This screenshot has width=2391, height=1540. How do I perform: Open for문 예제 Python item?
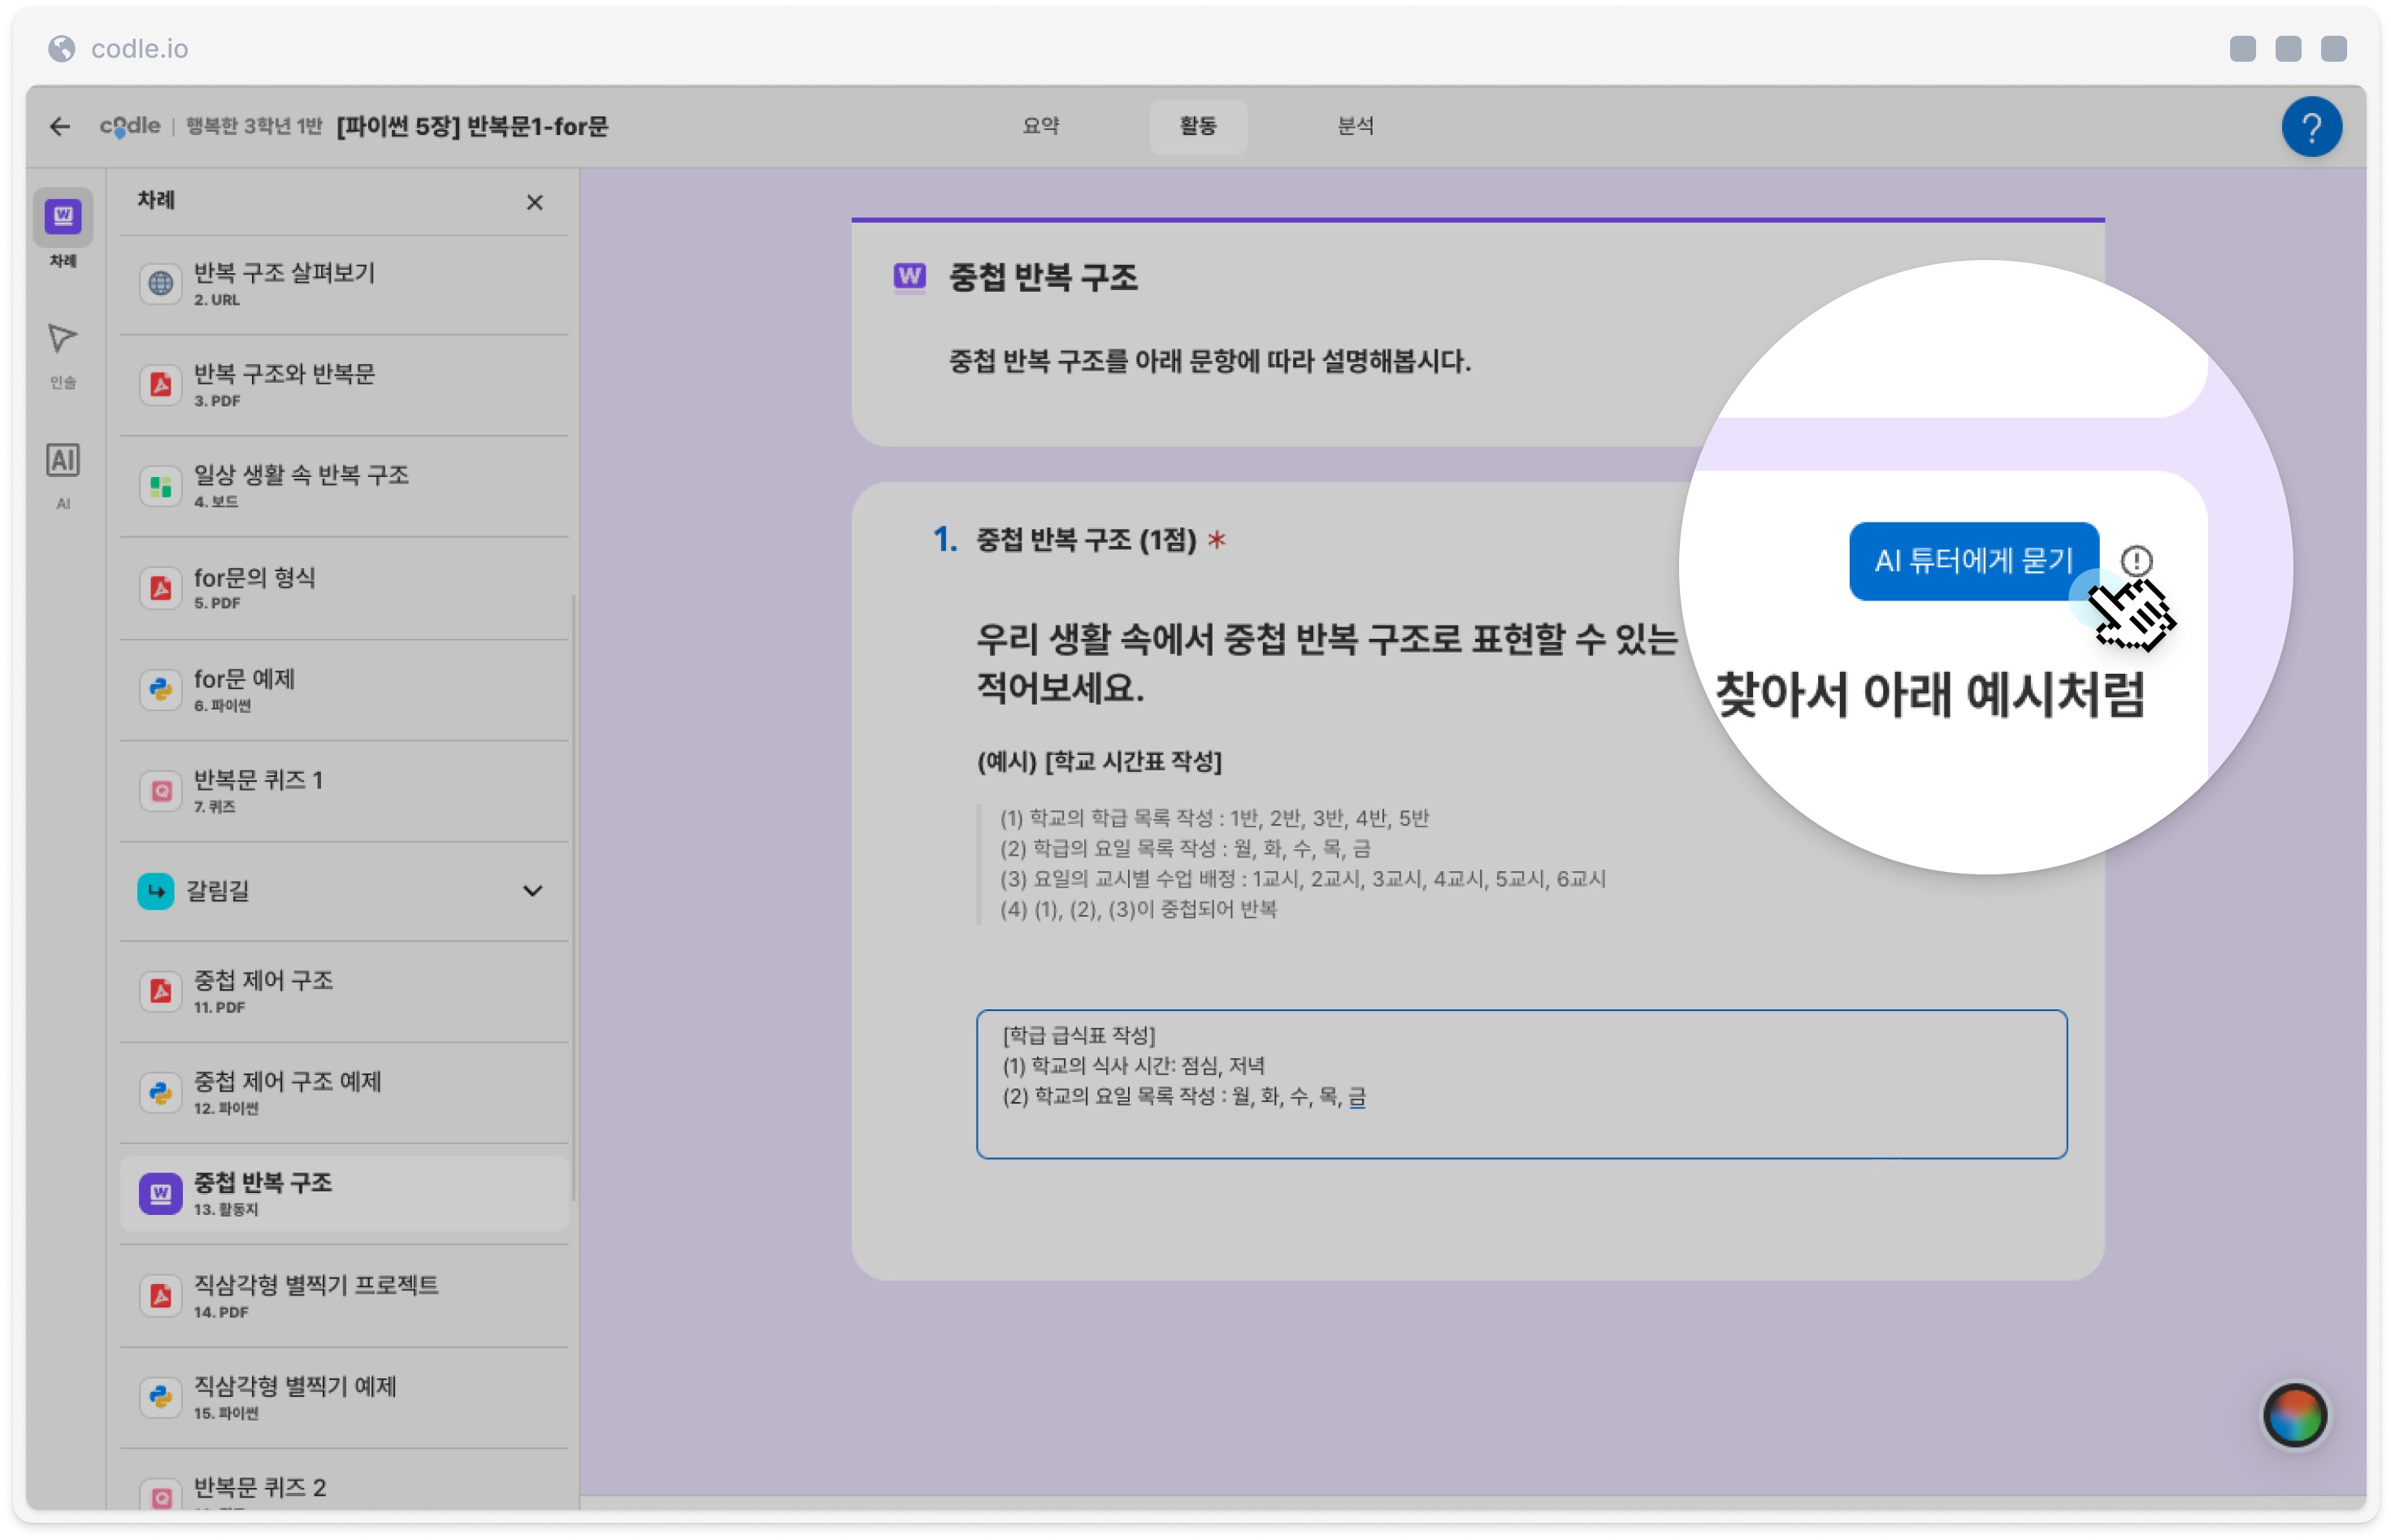[344, 690]
